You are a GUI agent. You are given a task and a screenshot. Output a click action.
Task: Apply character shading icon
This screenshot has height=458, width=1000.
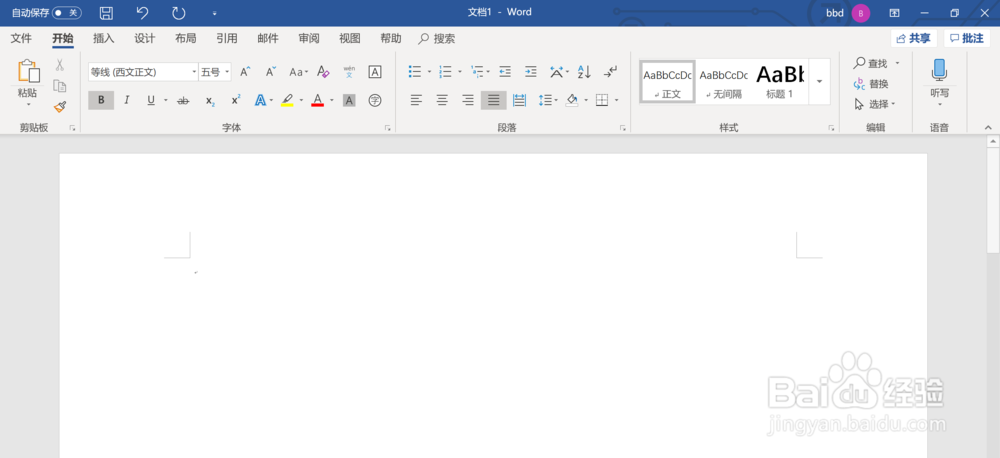(x=349, y=100)
